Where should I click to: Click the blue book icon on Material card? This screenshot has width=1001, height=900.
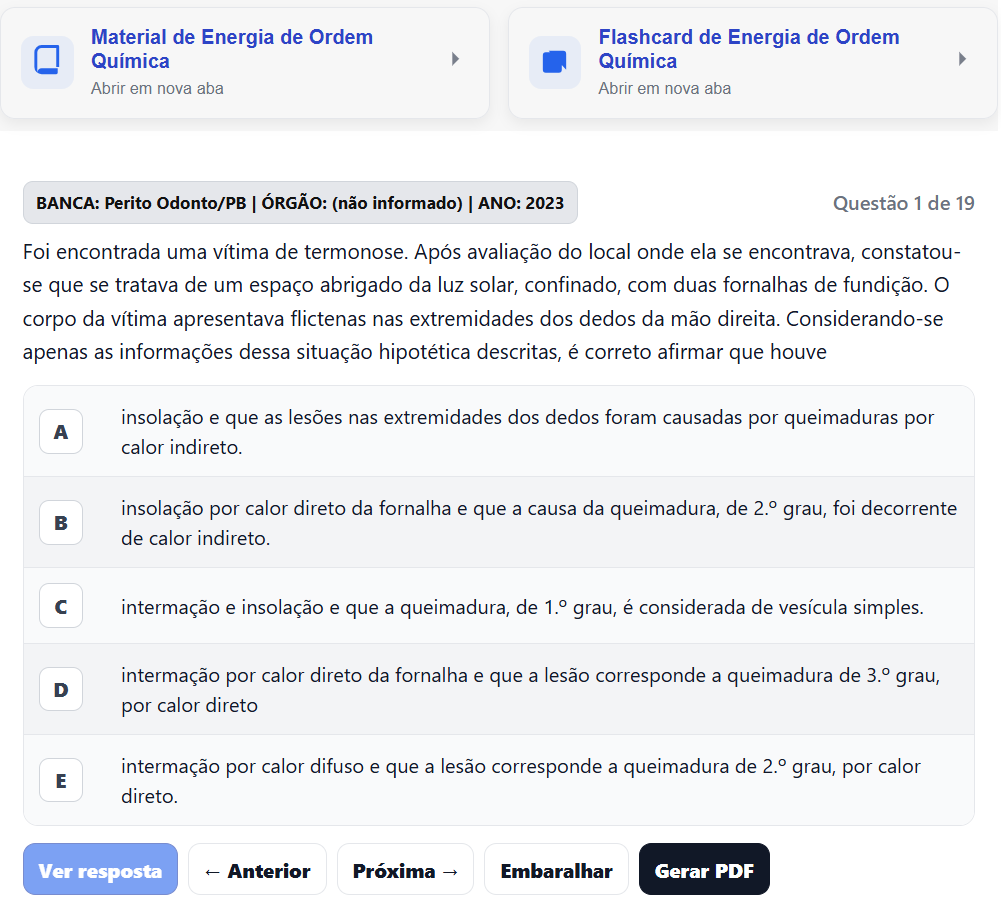click(47, 62)
